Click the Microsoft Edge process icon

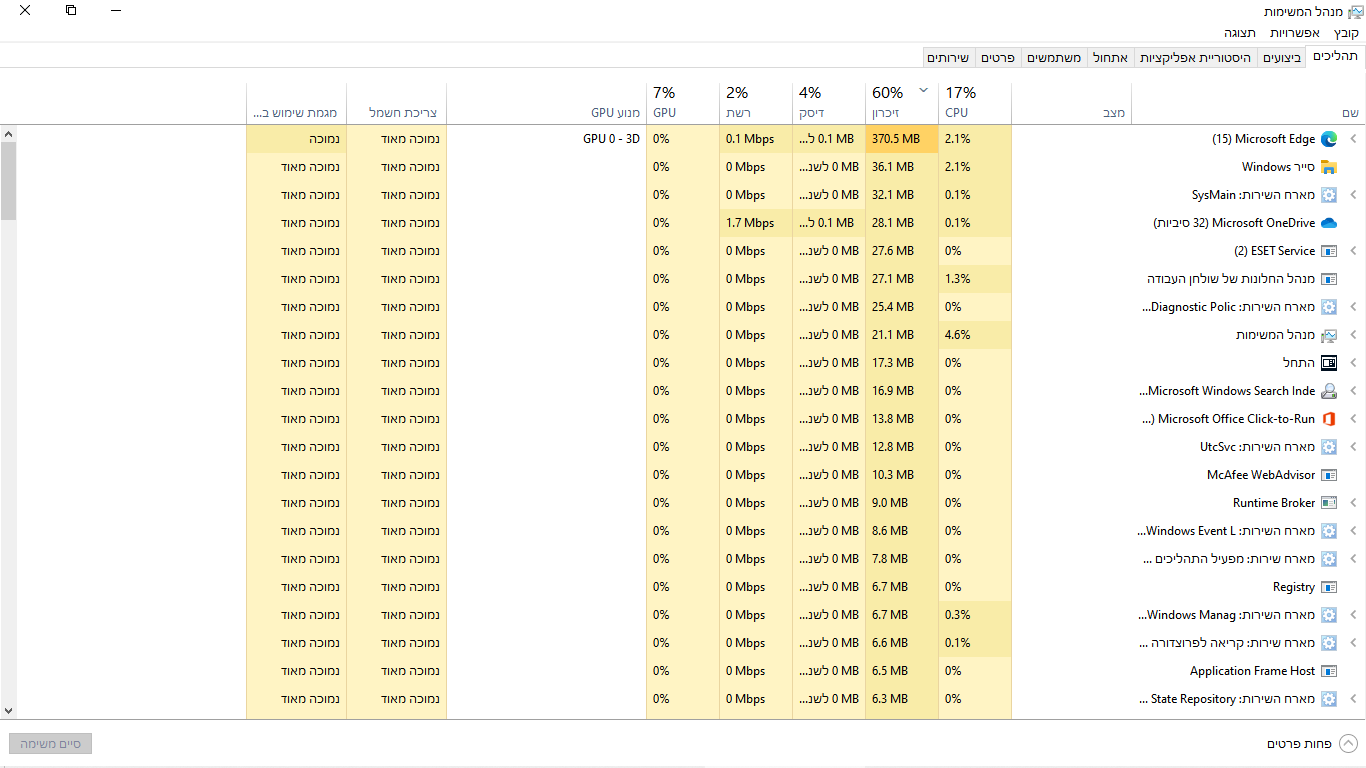[x=1329, y=139]
